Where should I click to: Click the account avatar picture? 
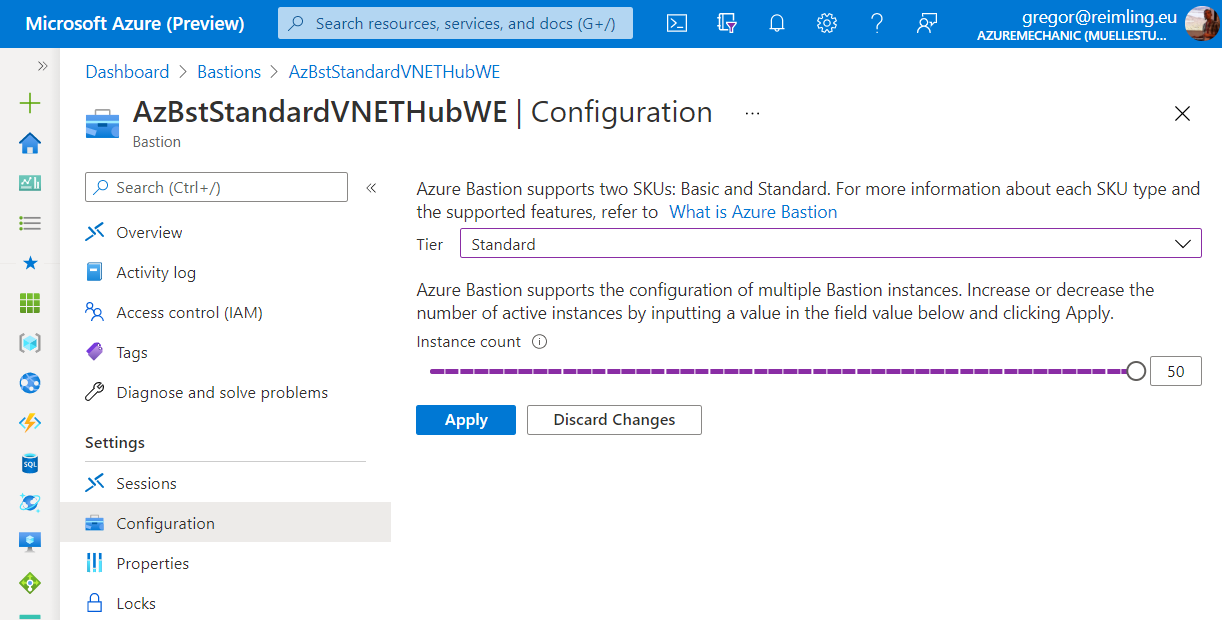coord(1202,23)
